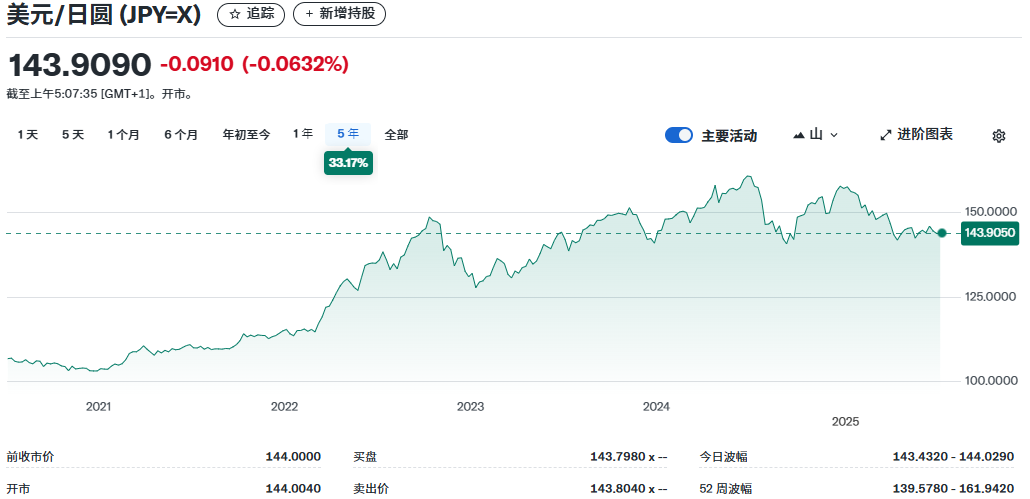Click the 今日波幅 label
Screen dimensions: 1030x499
pos(724,457)
